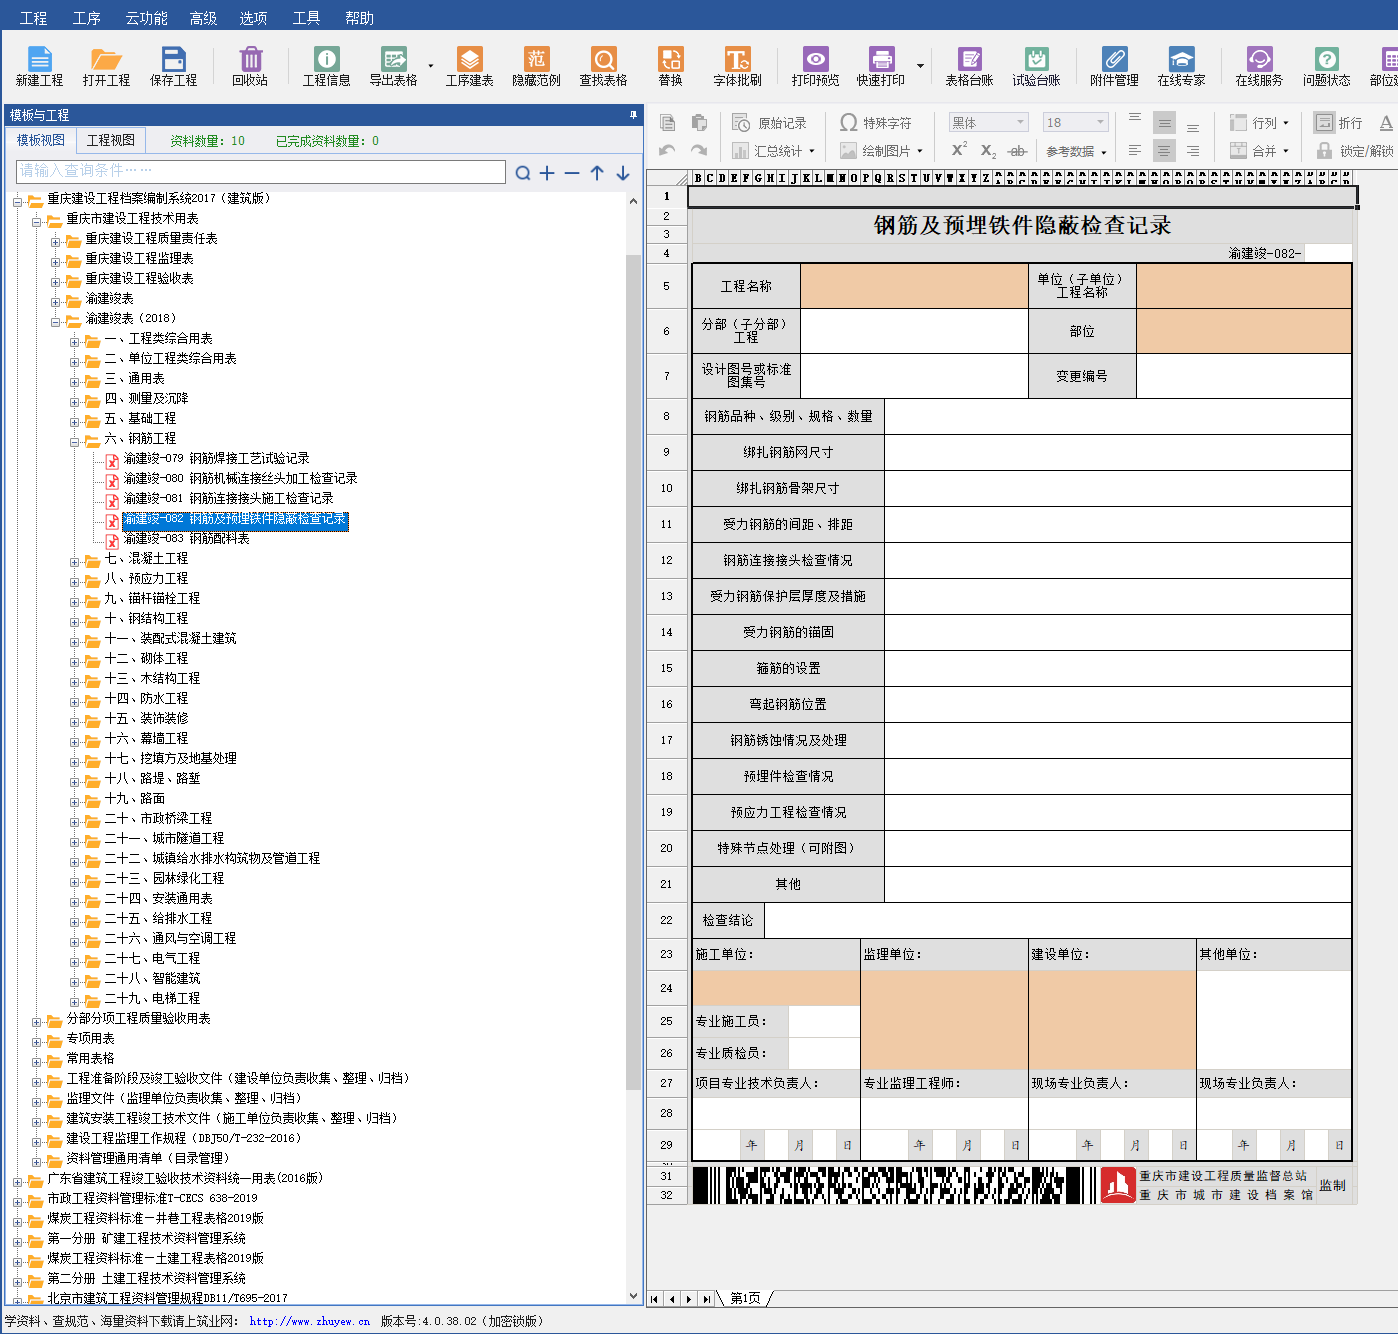Click the 快速打印 quick print icon

[880, 66]
